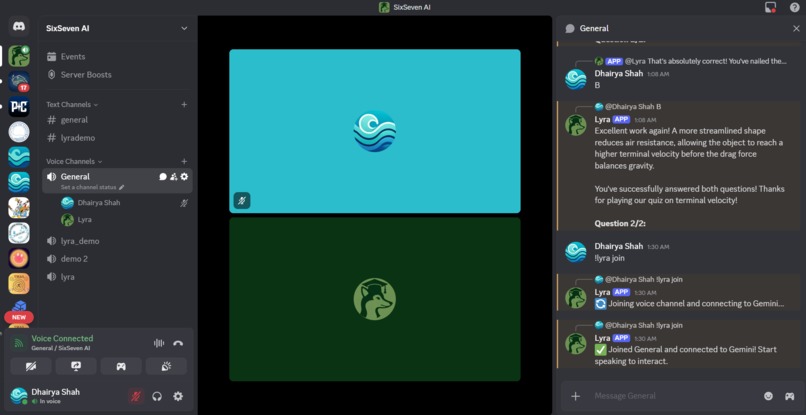Select Lyra's dark green video tile
This screenshot has width=806, height=415.
[375, 299]
